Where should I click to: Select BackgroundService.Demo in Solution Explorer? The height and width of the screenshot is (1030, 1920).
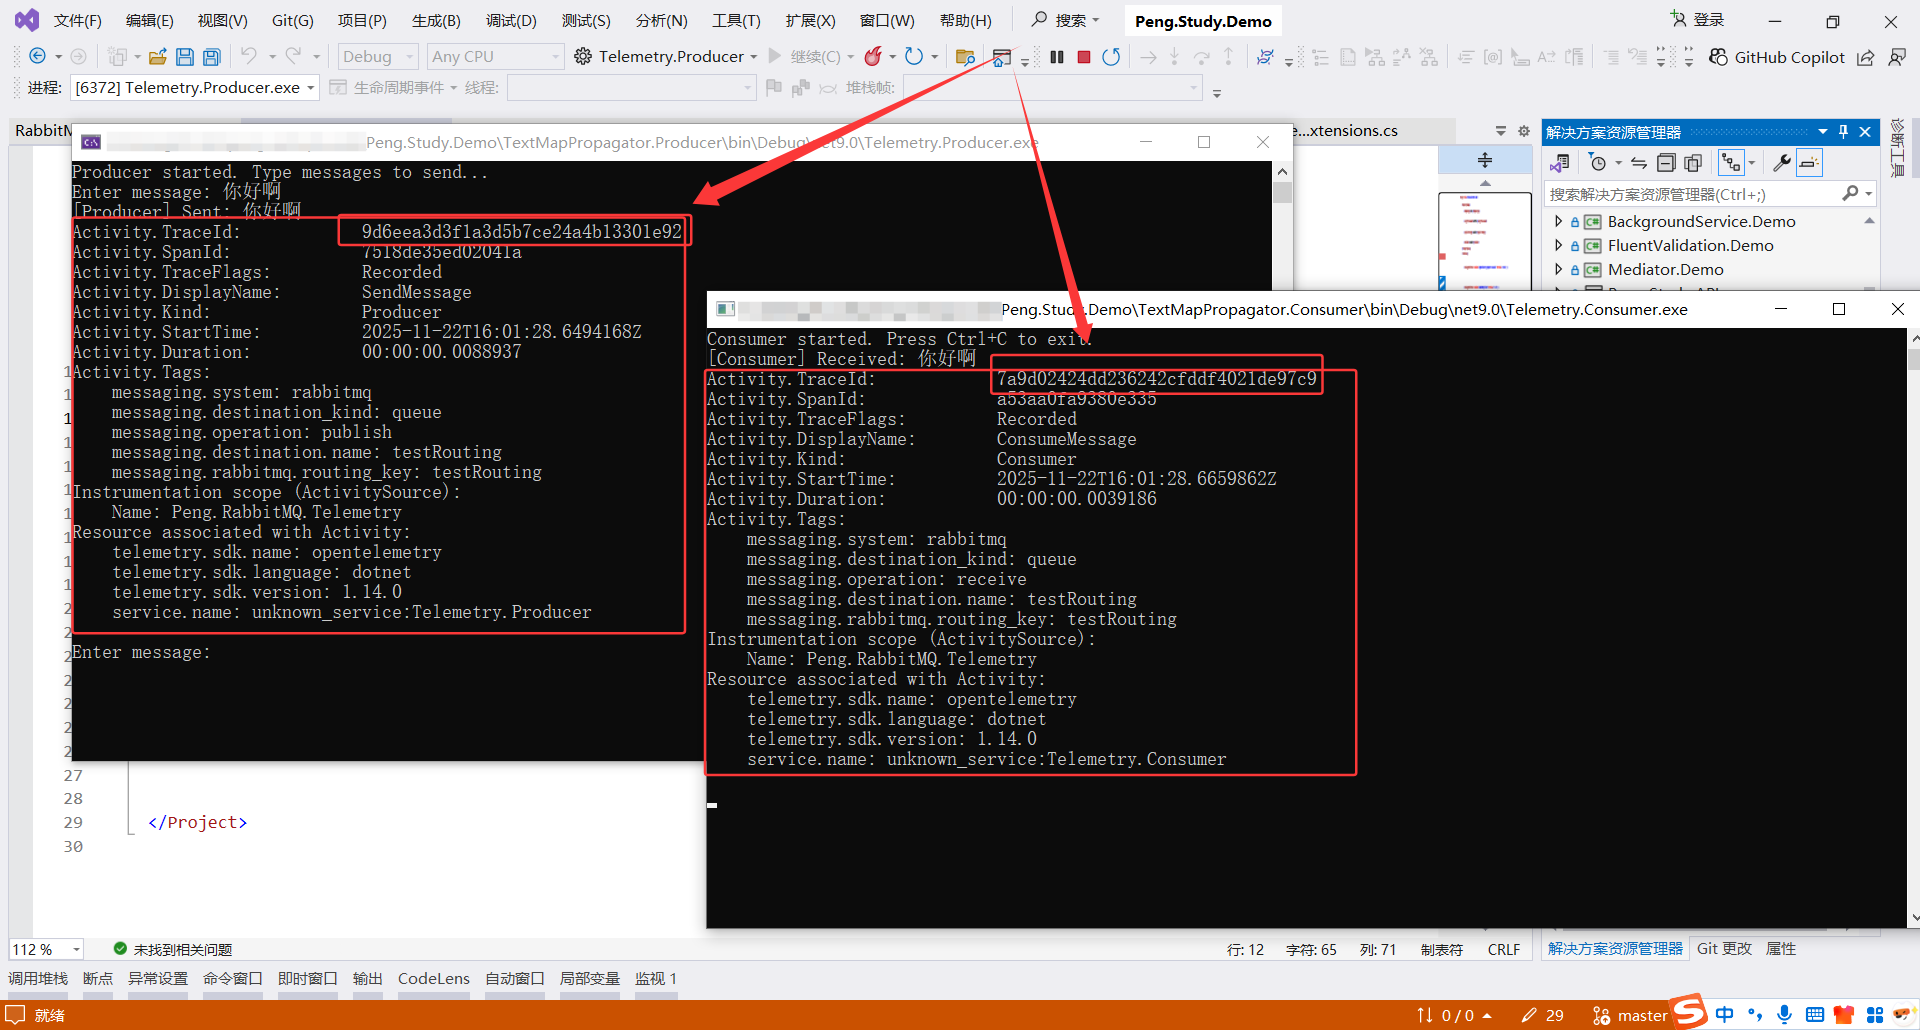1701,221
